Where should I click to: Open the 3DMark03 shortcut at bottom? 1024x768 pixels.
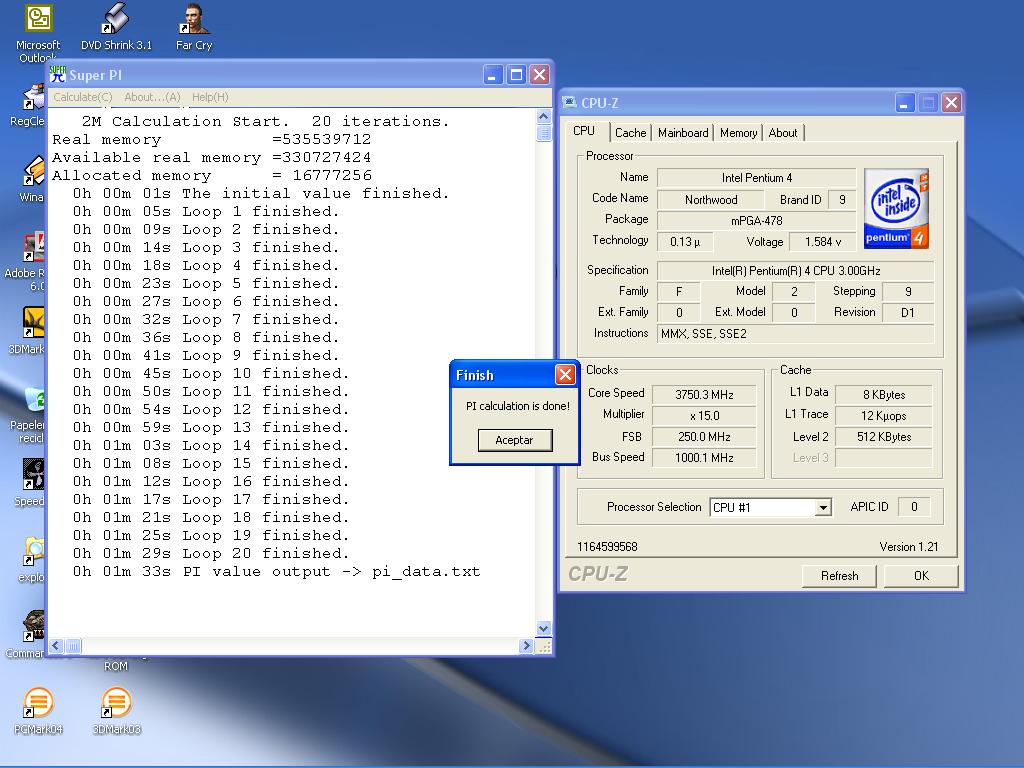pos(116,704)
